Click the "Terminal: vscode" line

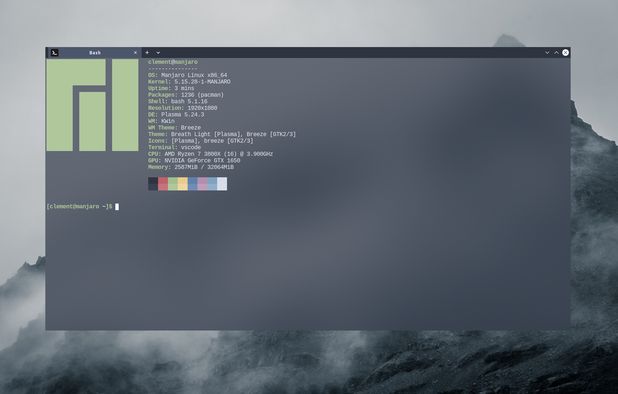(175, 147)
